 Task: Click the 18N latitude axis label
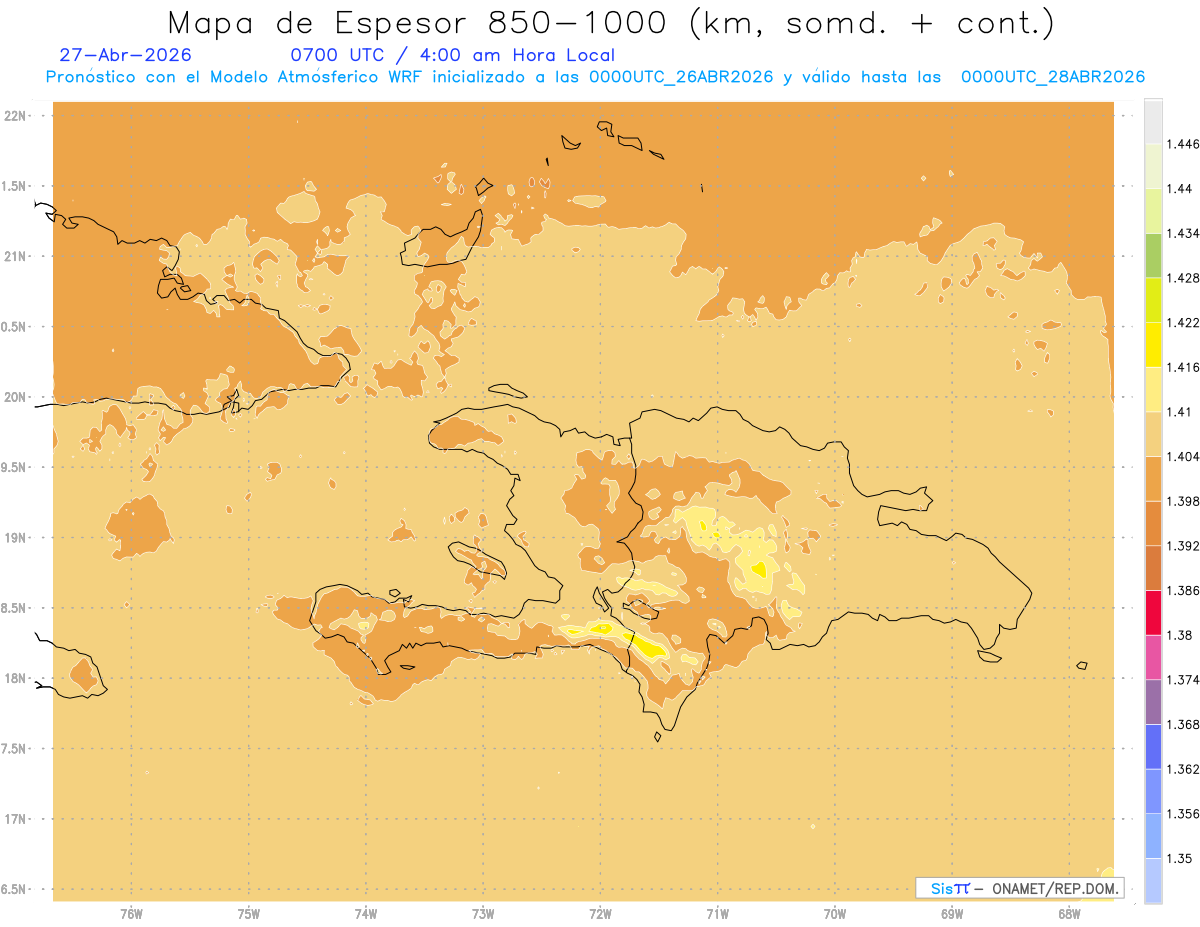16,679
